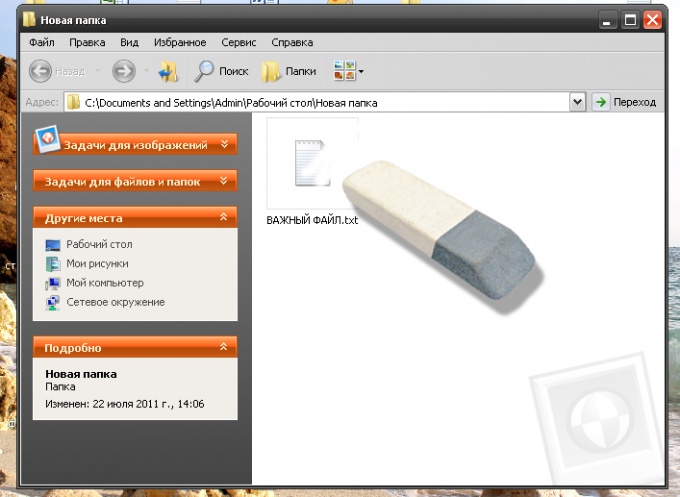Viewport: 680px width, 497px height.
Task: Click the Переход go button
Action: 625,102
